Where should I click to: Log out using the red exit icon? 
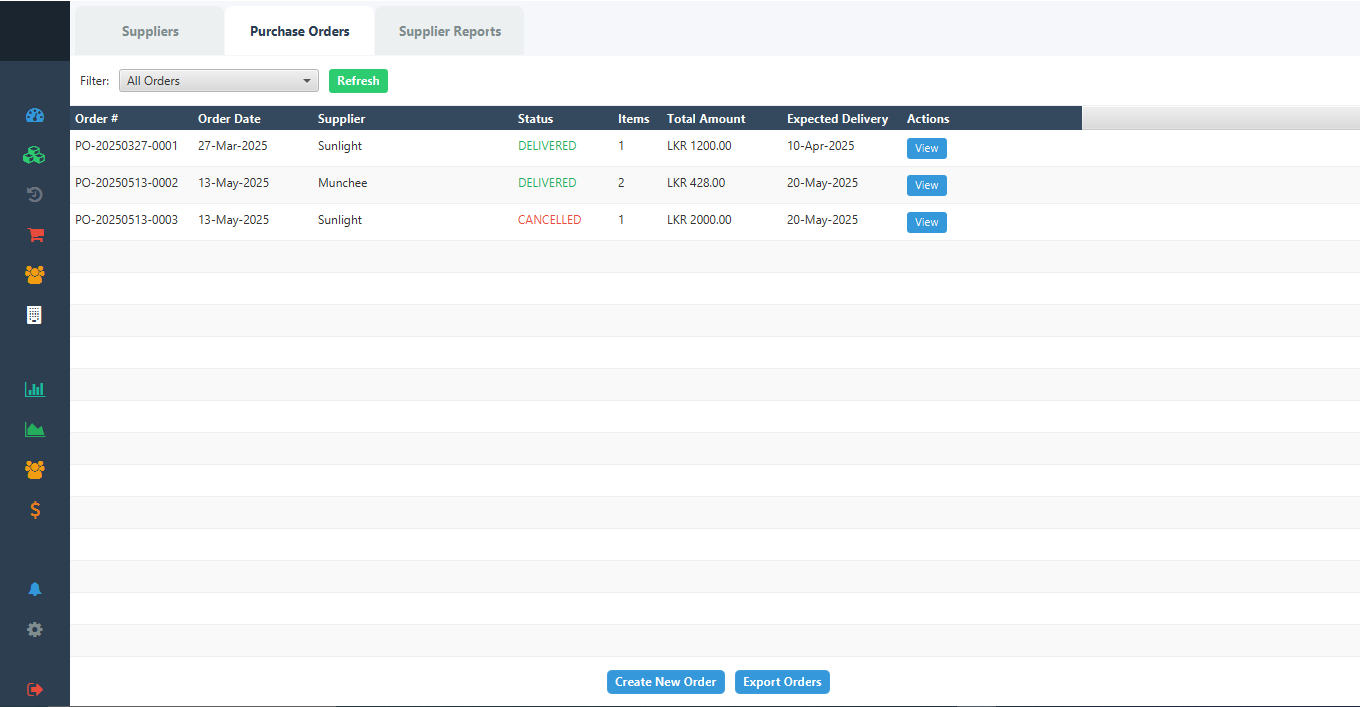[35, 689]
